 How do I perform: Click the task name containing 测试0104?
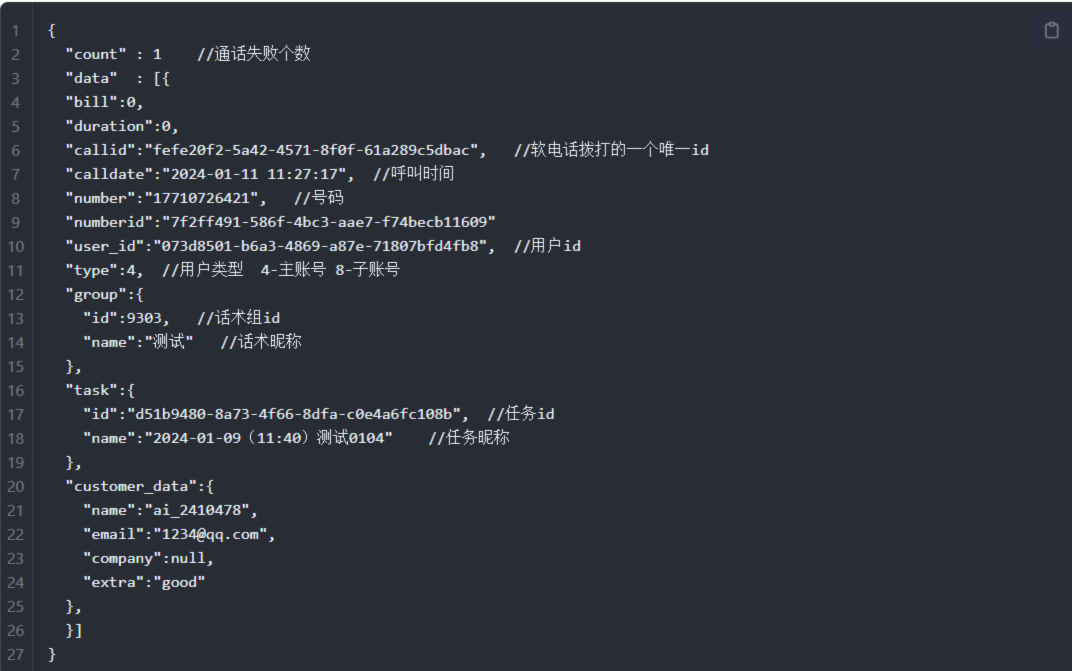coord(270,438)
